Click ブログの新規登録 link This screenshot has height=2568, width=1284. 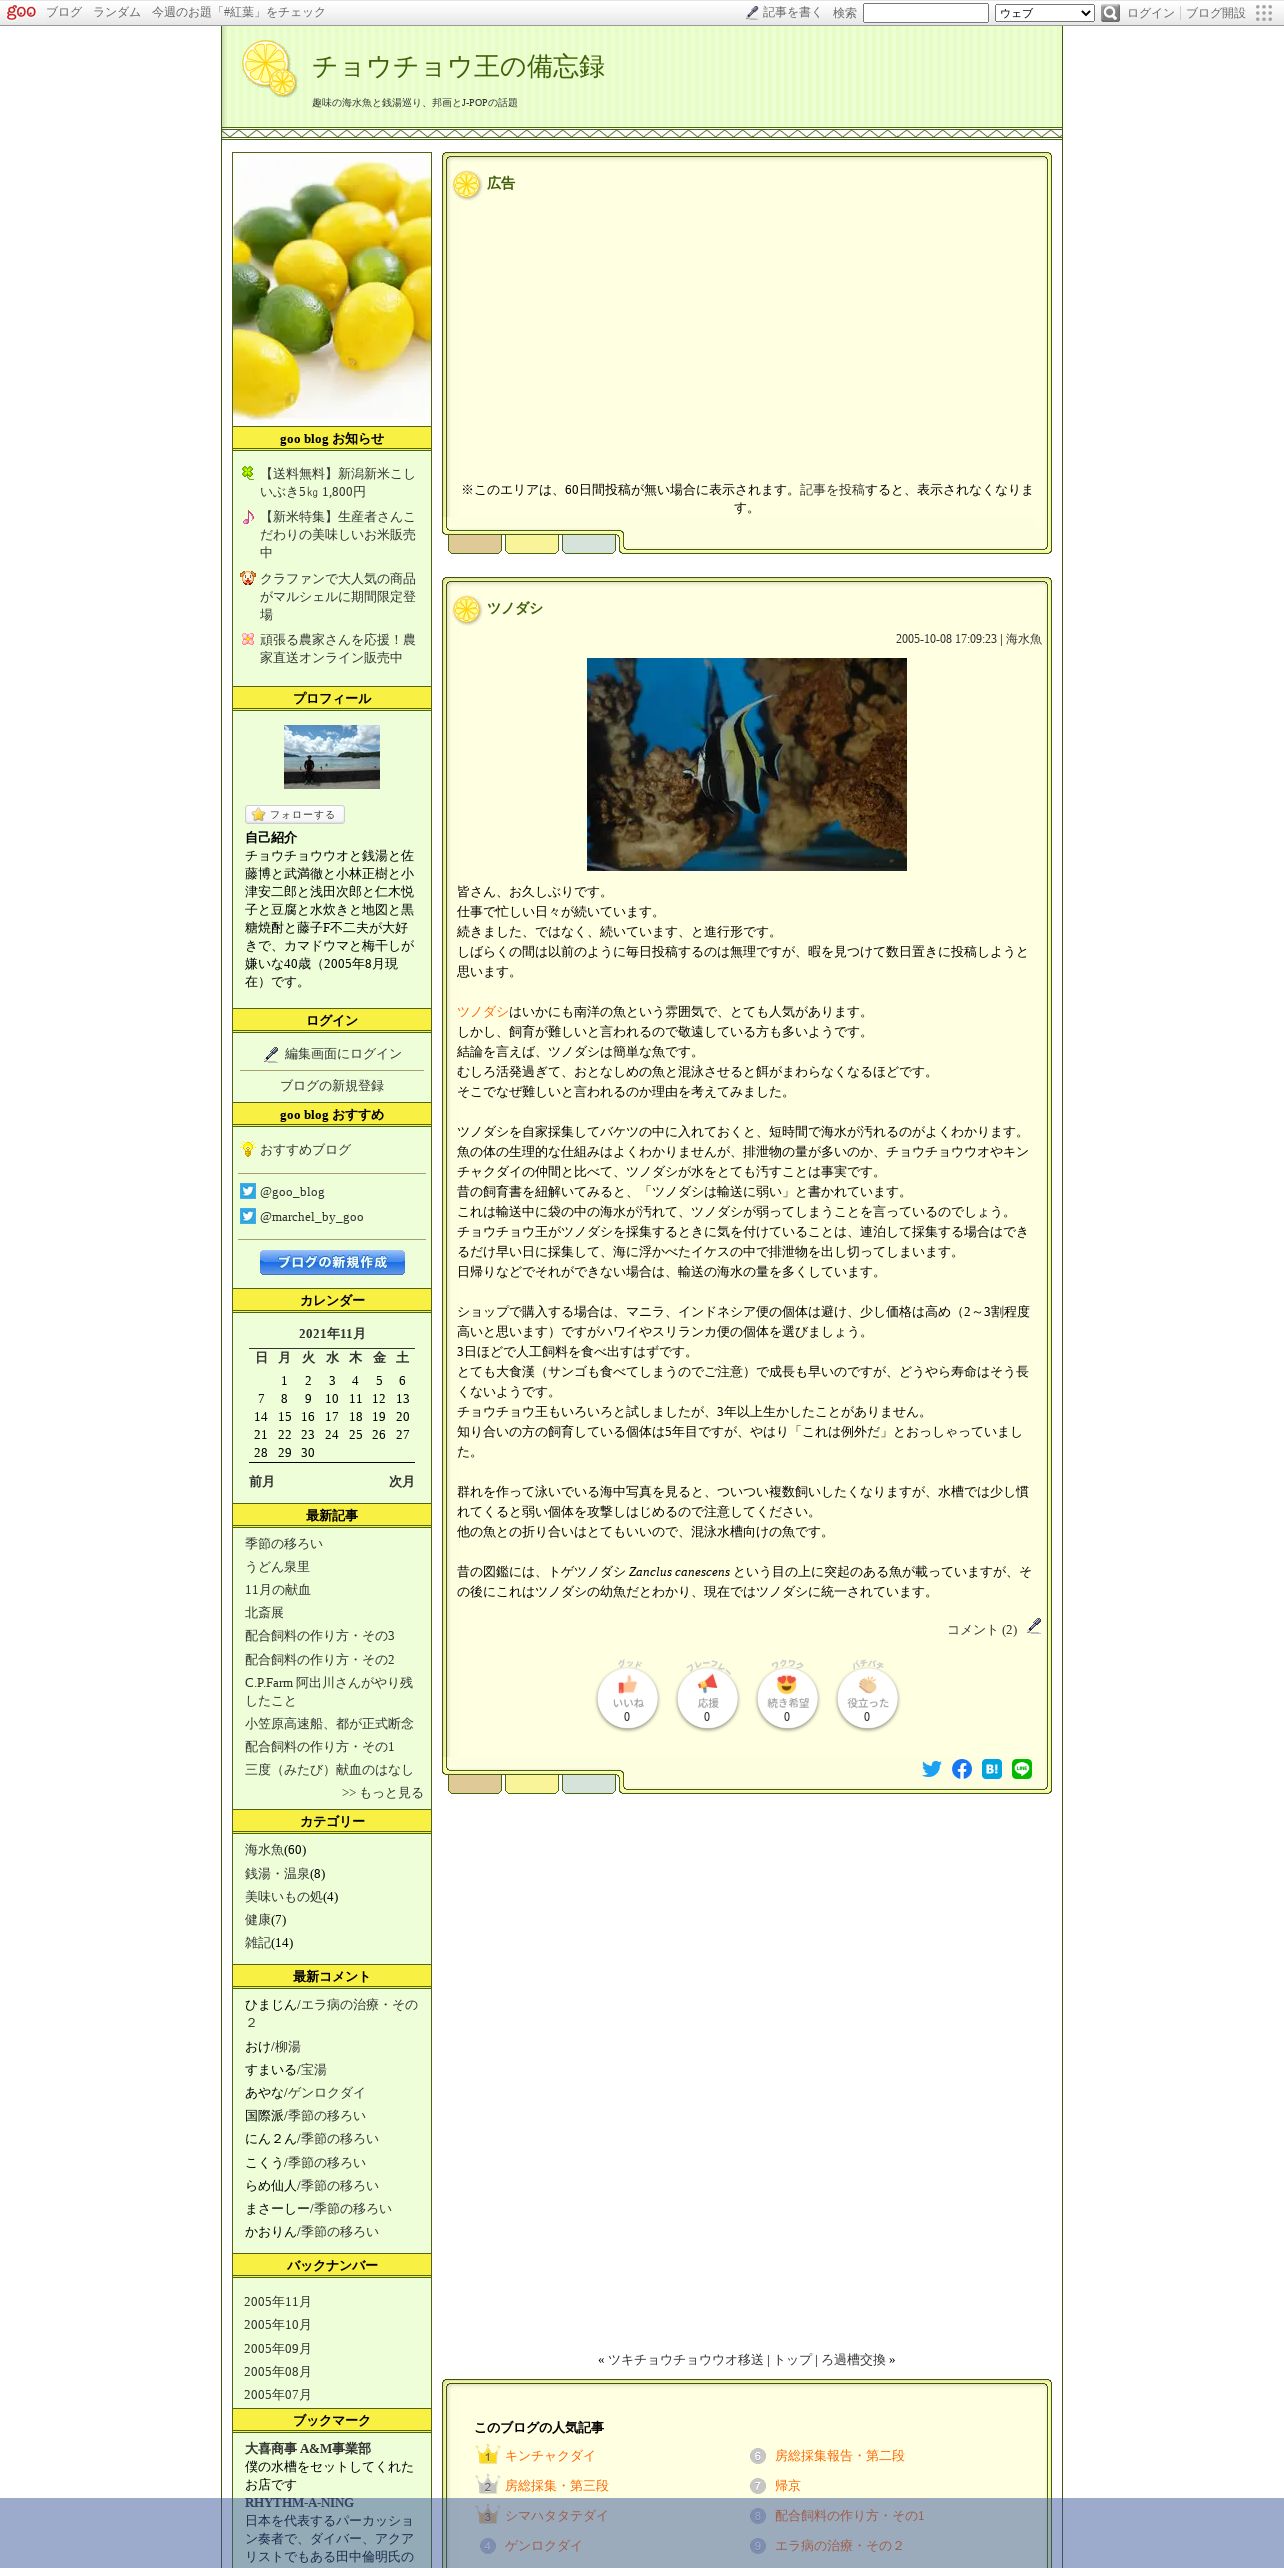coord(332,1086)
